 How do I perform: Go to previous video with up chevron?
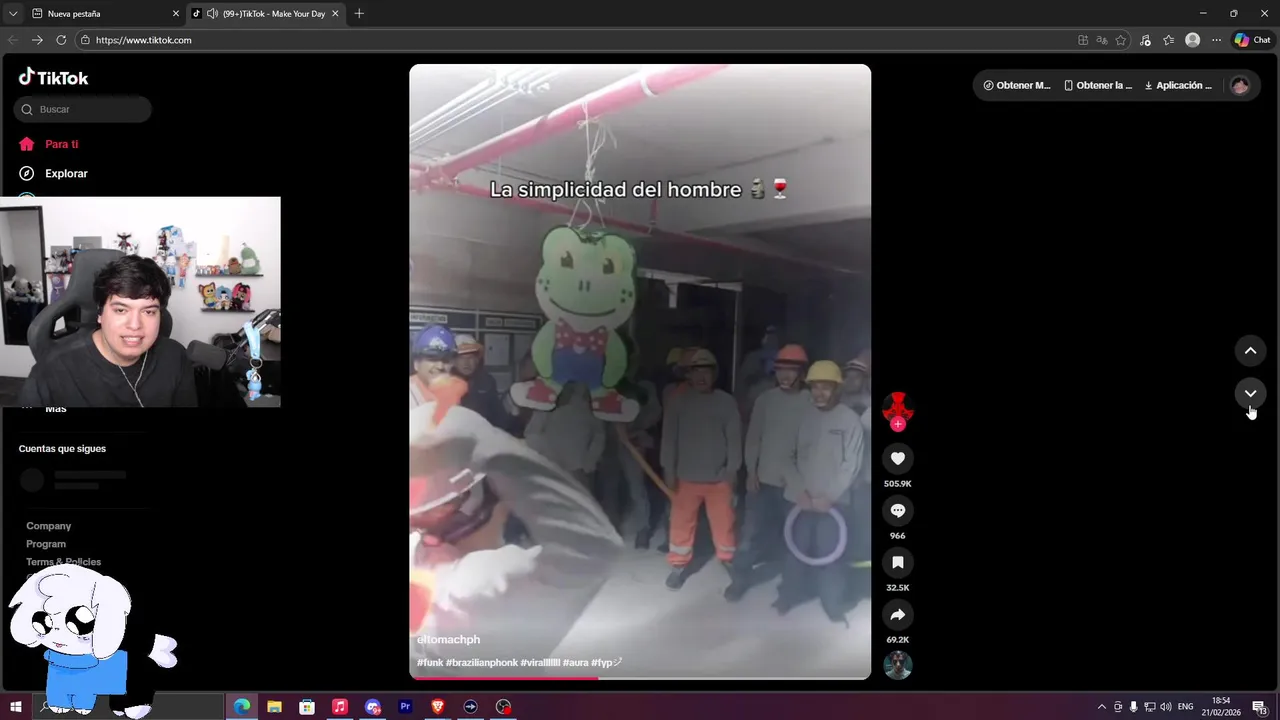(1250, 351)
